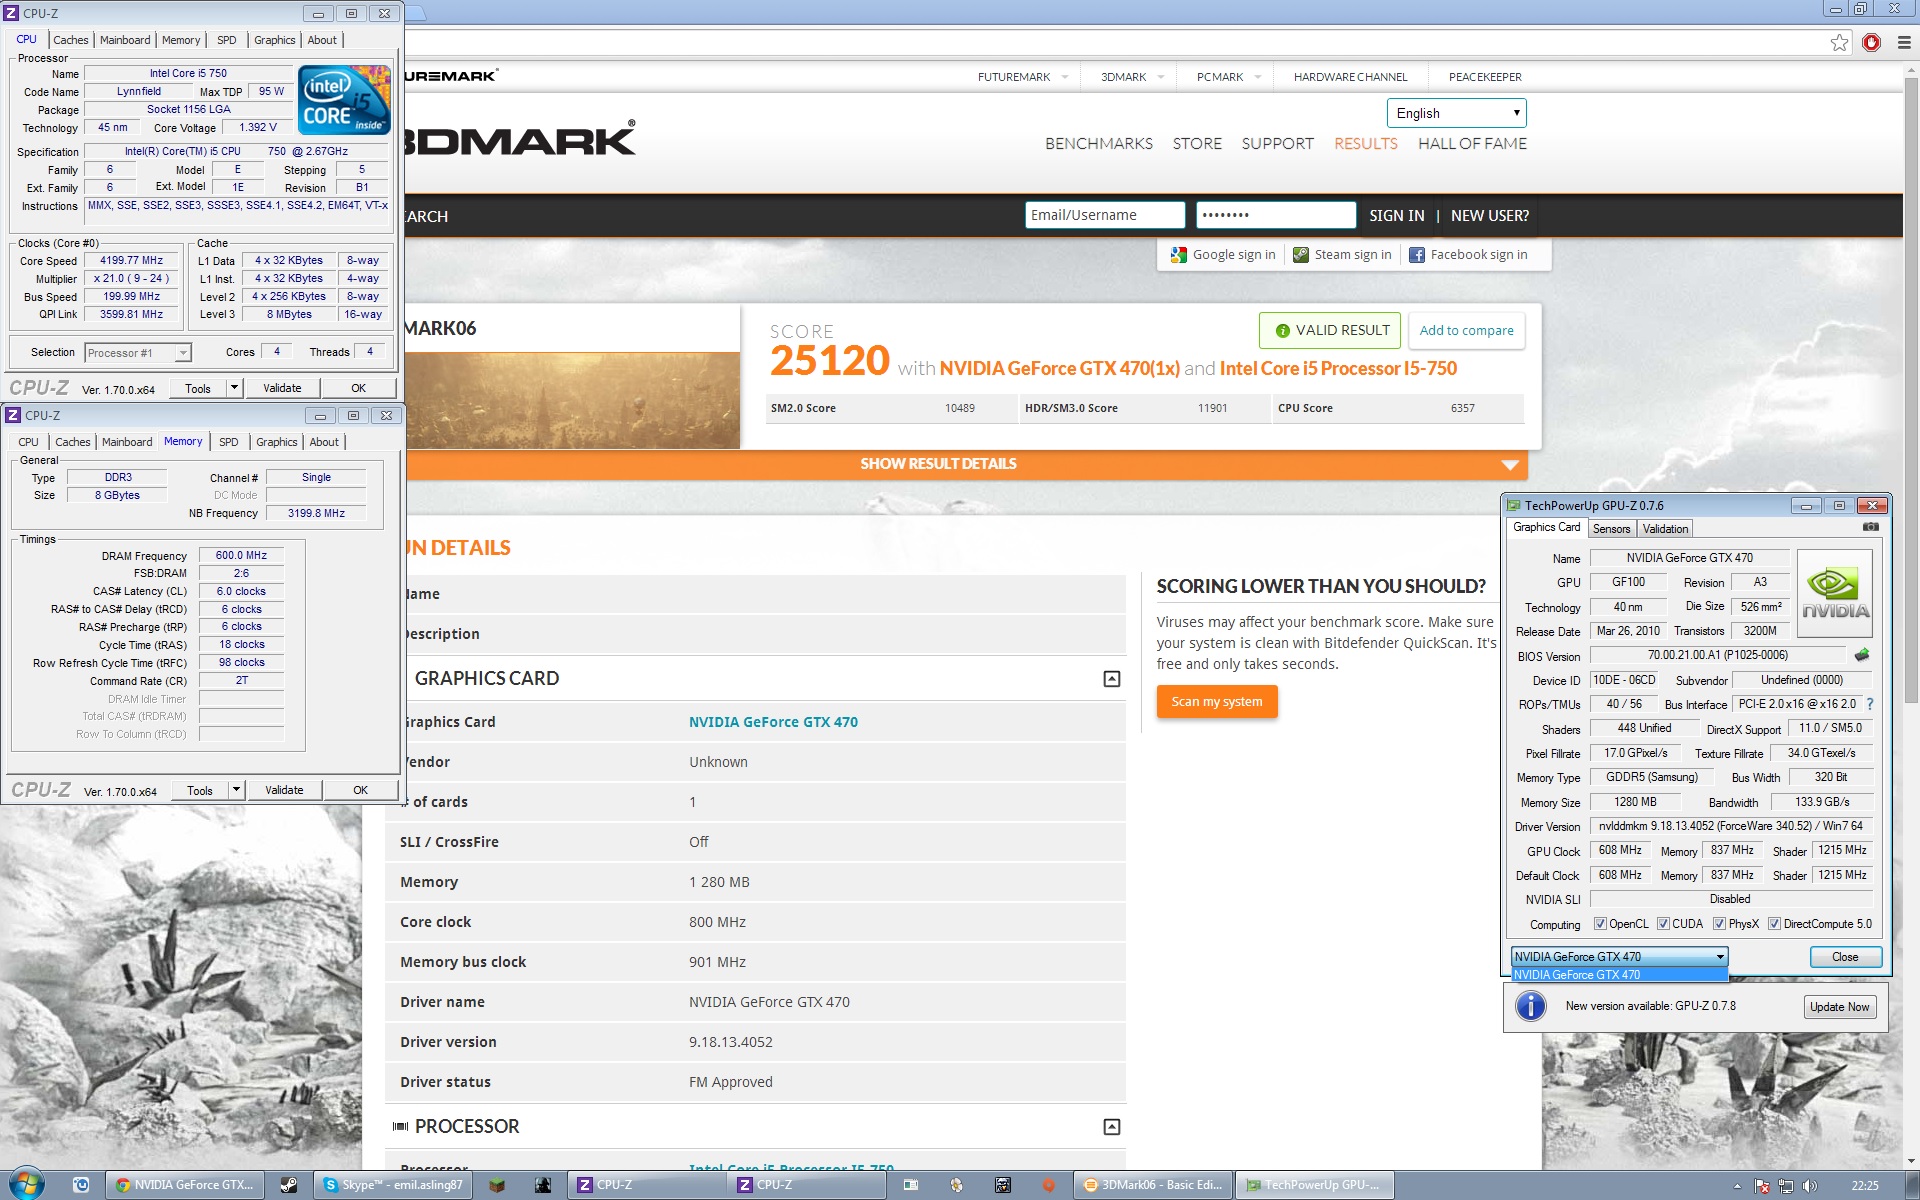Click the Facebook sign in icon
The image size is (1920, 1200).
click(1416, 255)
